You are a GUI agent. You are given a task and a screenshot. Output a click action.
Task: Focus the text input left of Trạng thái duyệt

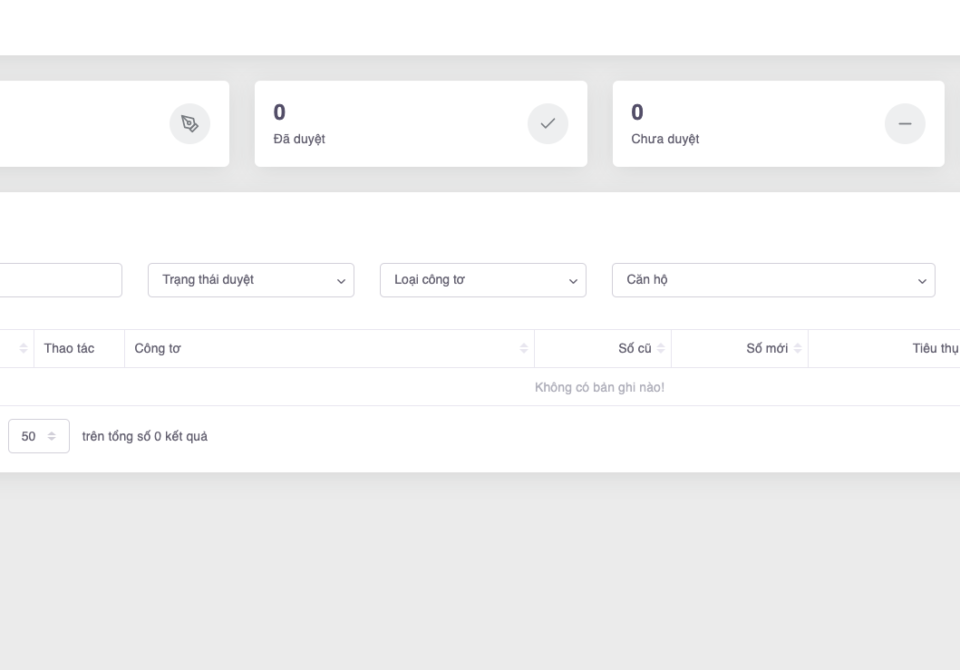point(60,280)
